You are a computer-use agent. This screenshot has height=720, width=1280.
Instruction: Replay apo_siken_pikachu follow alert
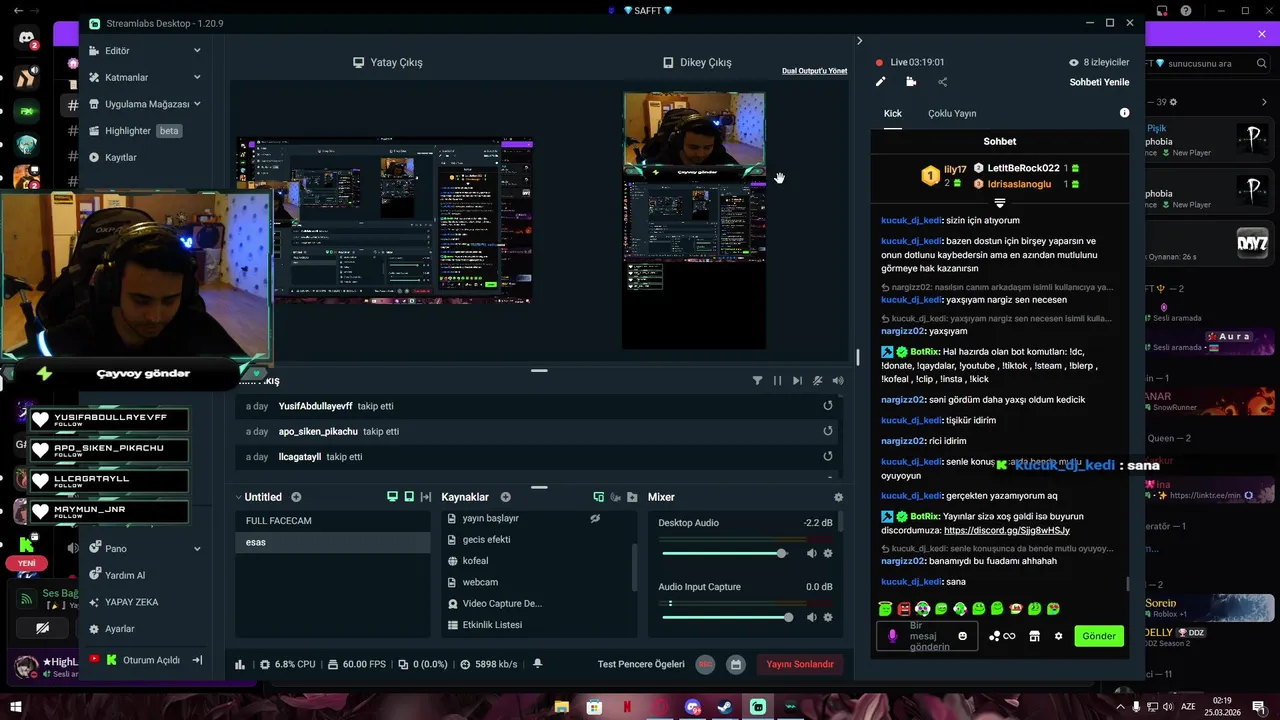(827, 431)
